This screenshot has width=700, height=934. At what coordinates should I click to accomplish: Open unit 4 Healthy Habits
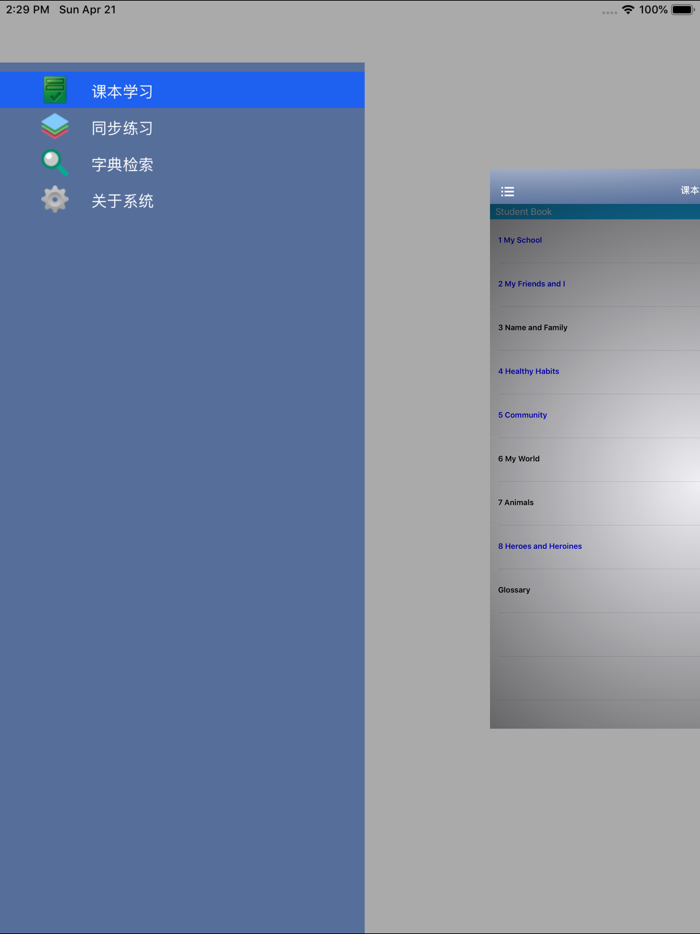595,372
